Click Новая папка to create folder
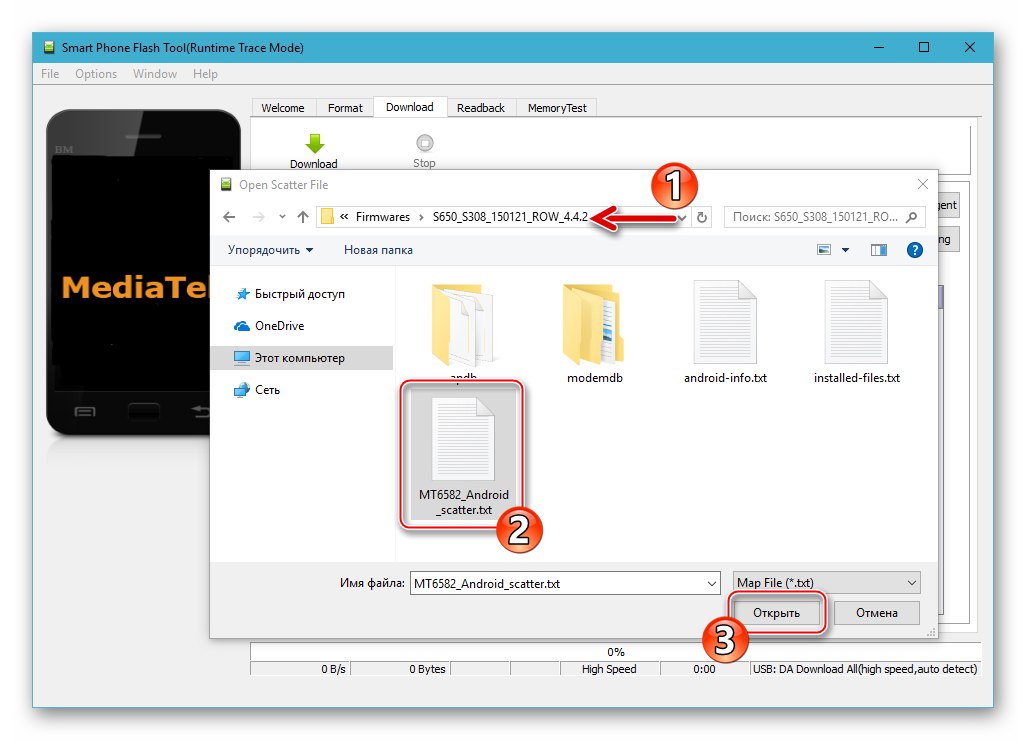Viewport: 1026px width, 740px height. tap(378, 250)
